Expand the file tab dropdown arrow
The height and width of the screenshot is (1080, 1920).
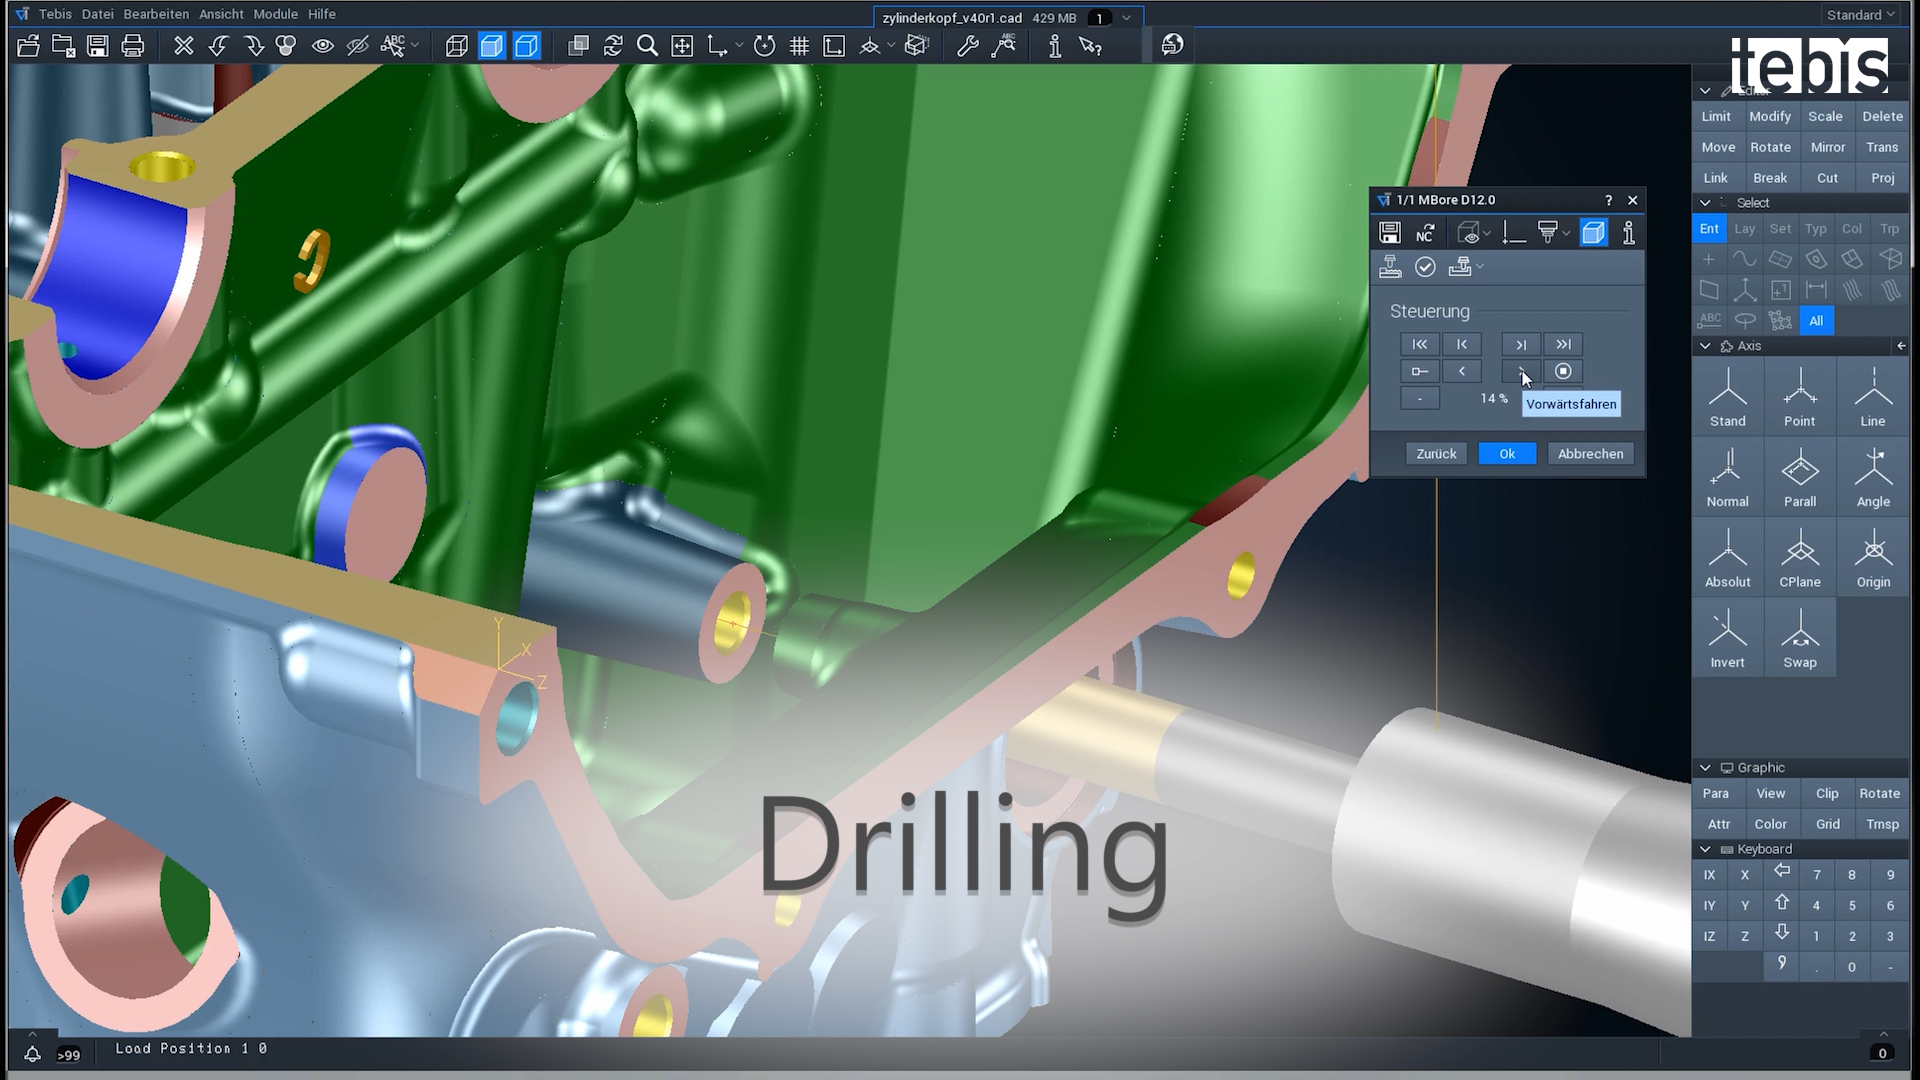[1127, 18]
